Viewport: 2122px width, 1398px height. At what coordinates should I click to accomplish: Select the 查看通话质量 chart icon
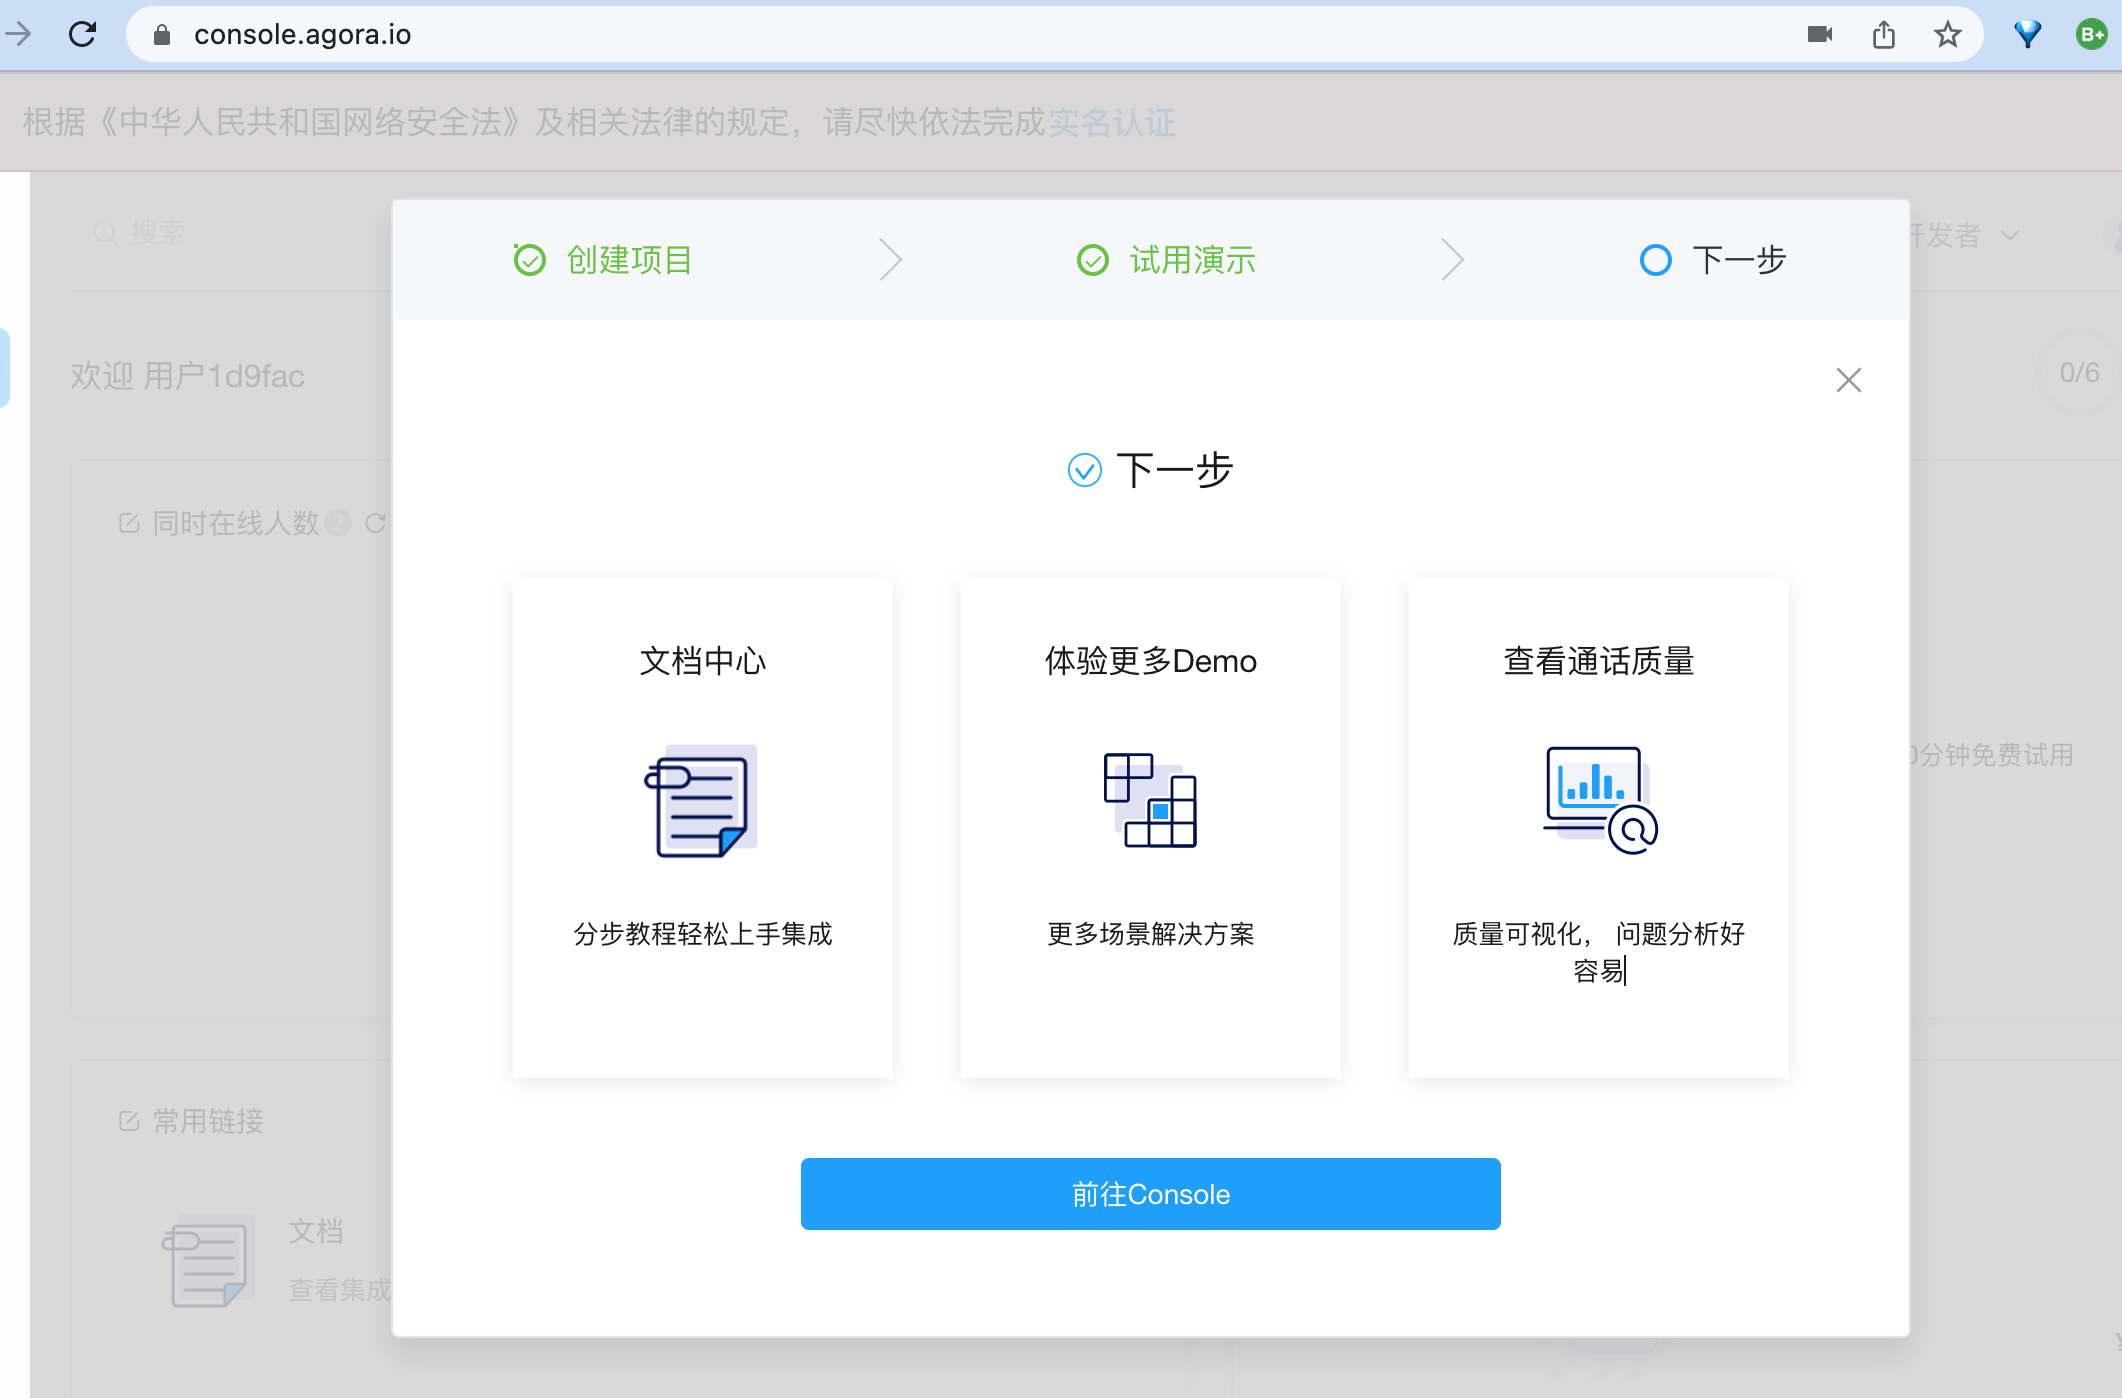pos(1600,800)
